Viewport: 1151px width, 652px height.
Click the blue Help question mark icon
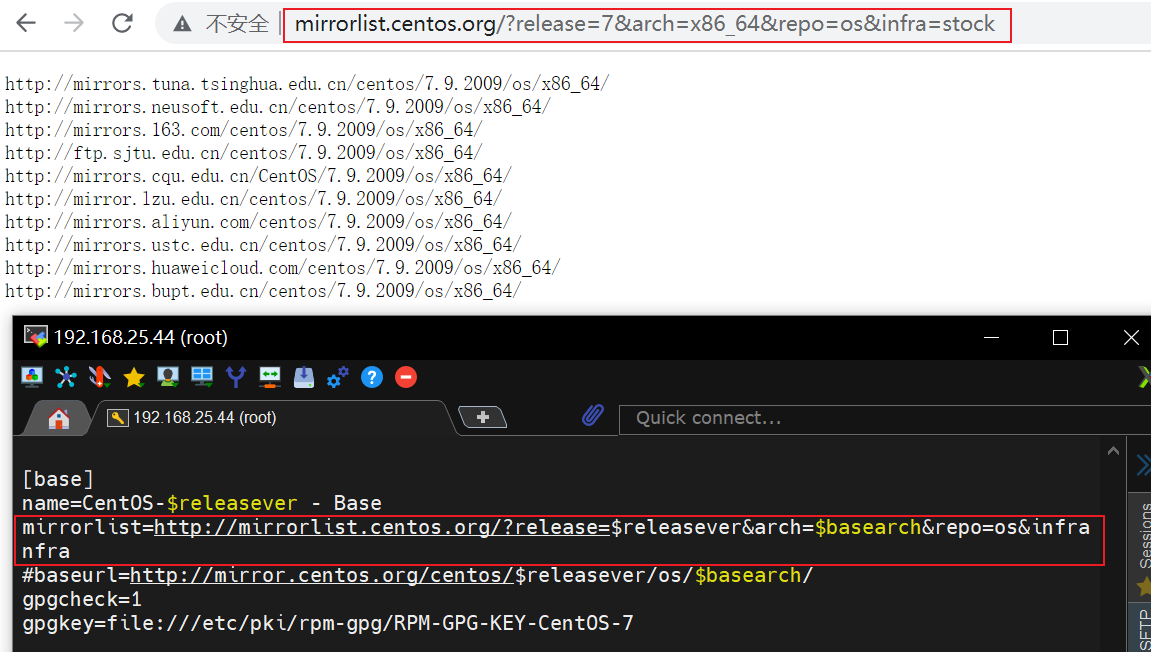pos(372,377)
